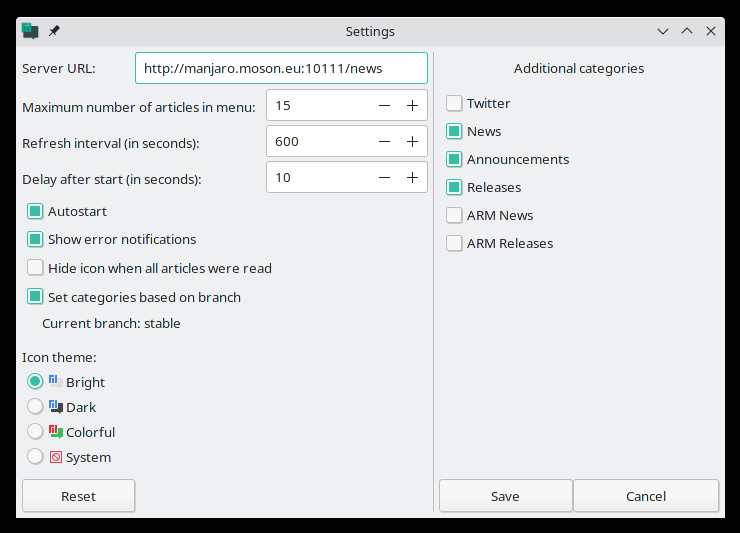740x533 pixels.
Task: Click the Save button
Action: pyautogui.click(x=505, y=496)
